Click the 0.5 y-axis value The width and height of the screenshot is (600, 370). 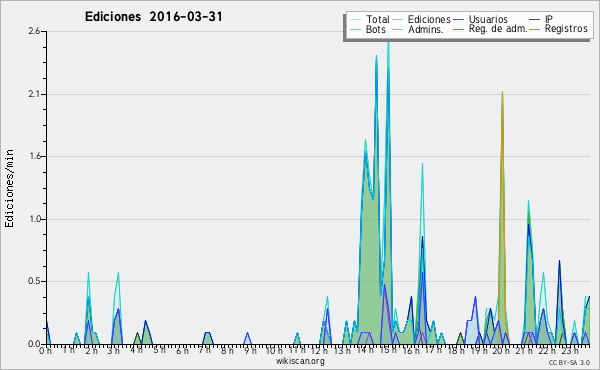click(x=34, y=281)
